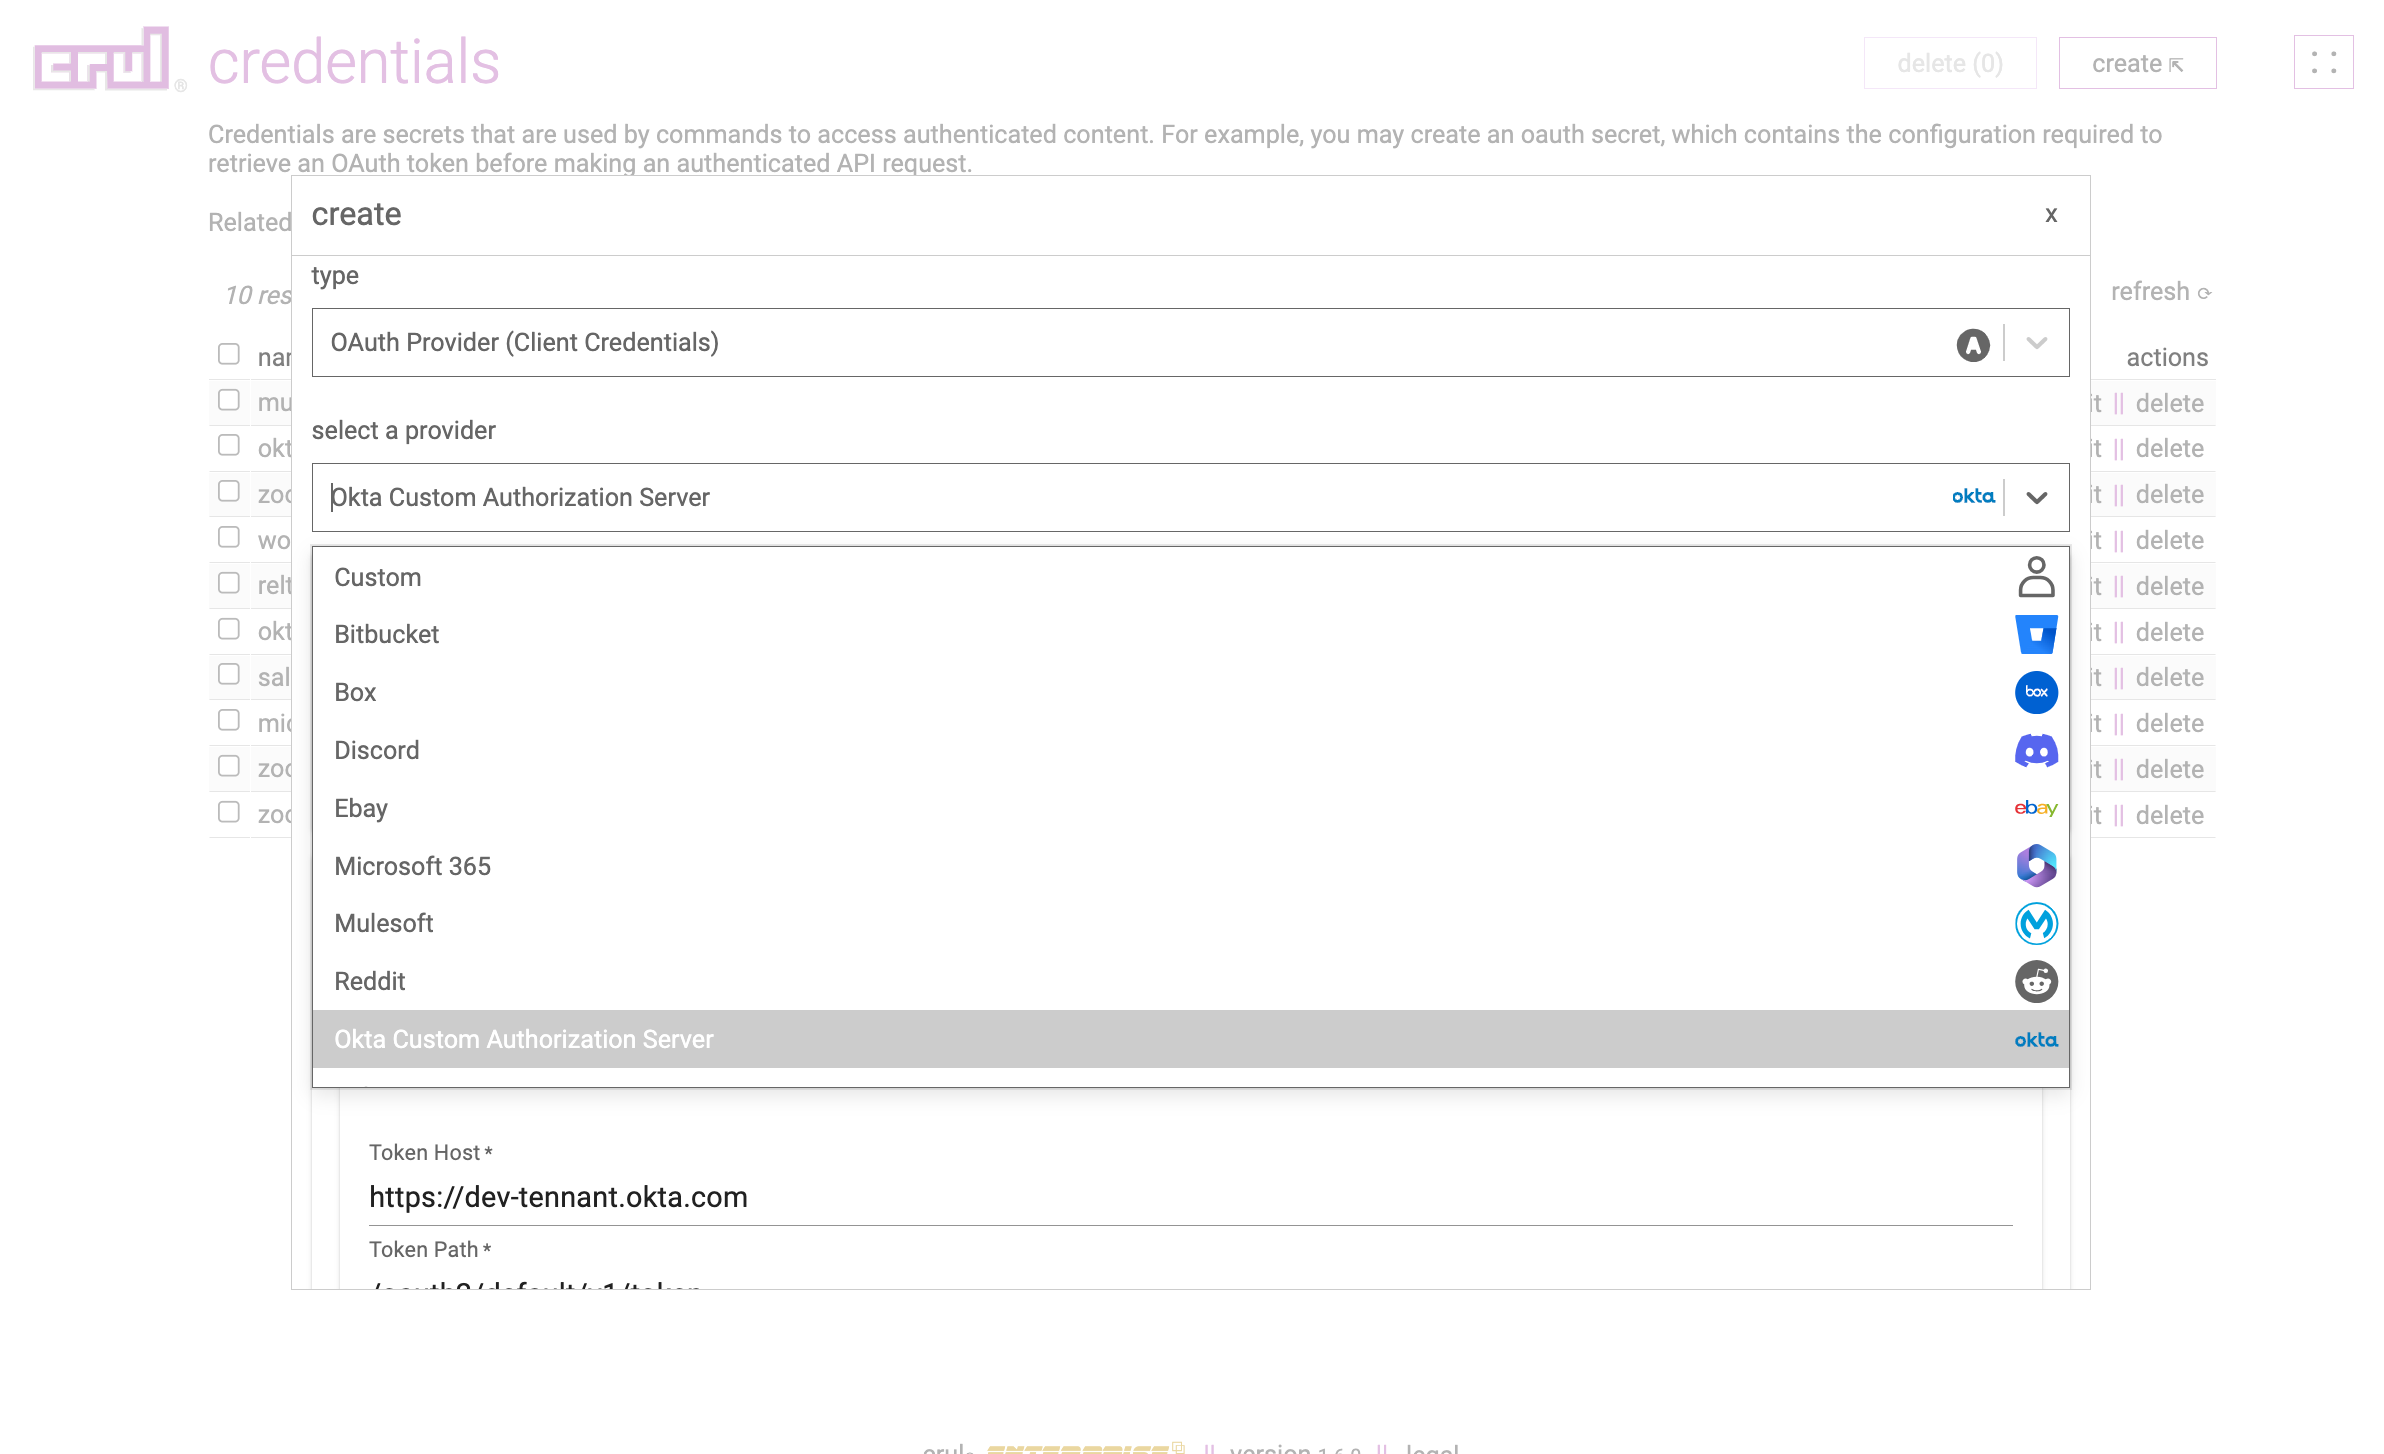Click the Microsoft 365 logo icon
The width and height of the screenshot is (2384, 1454).
tap(2036, 866)
